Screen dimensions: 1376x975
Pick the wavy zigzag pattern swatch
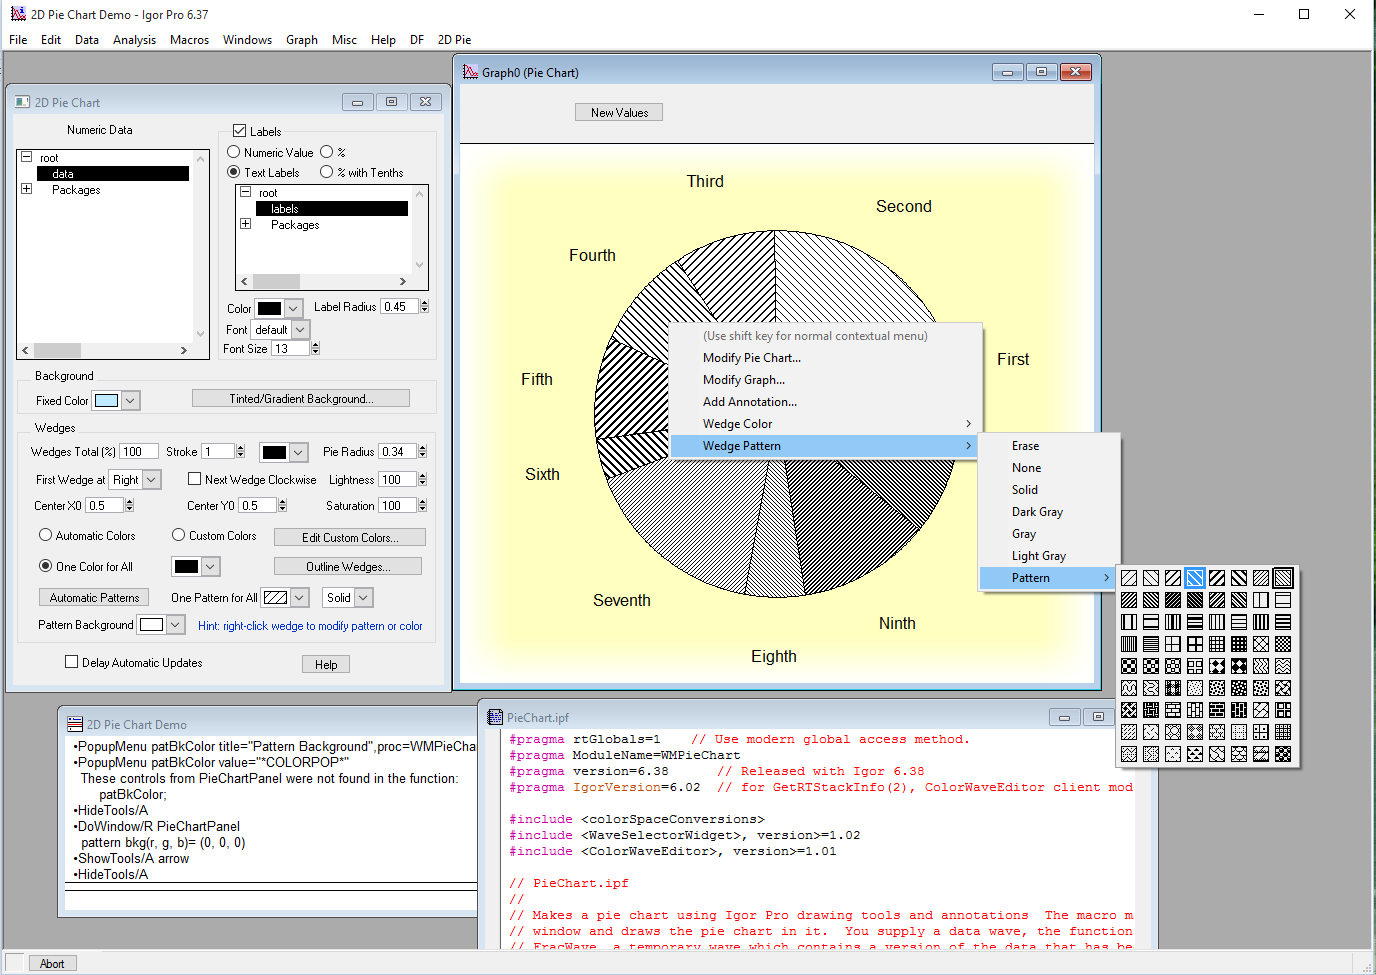1283,666
